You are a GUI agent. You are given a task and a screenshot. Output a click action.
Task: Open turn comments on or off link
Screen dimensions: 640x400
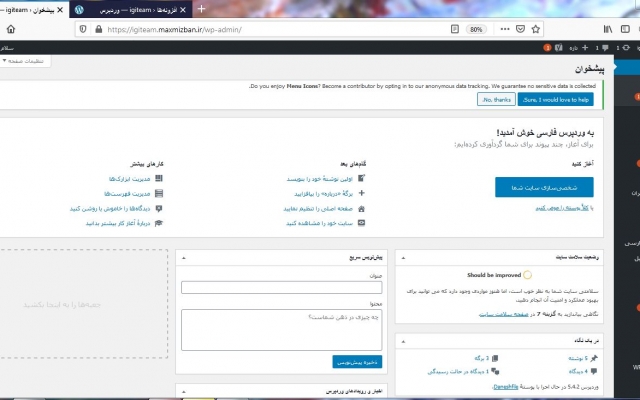pos(110,209)
